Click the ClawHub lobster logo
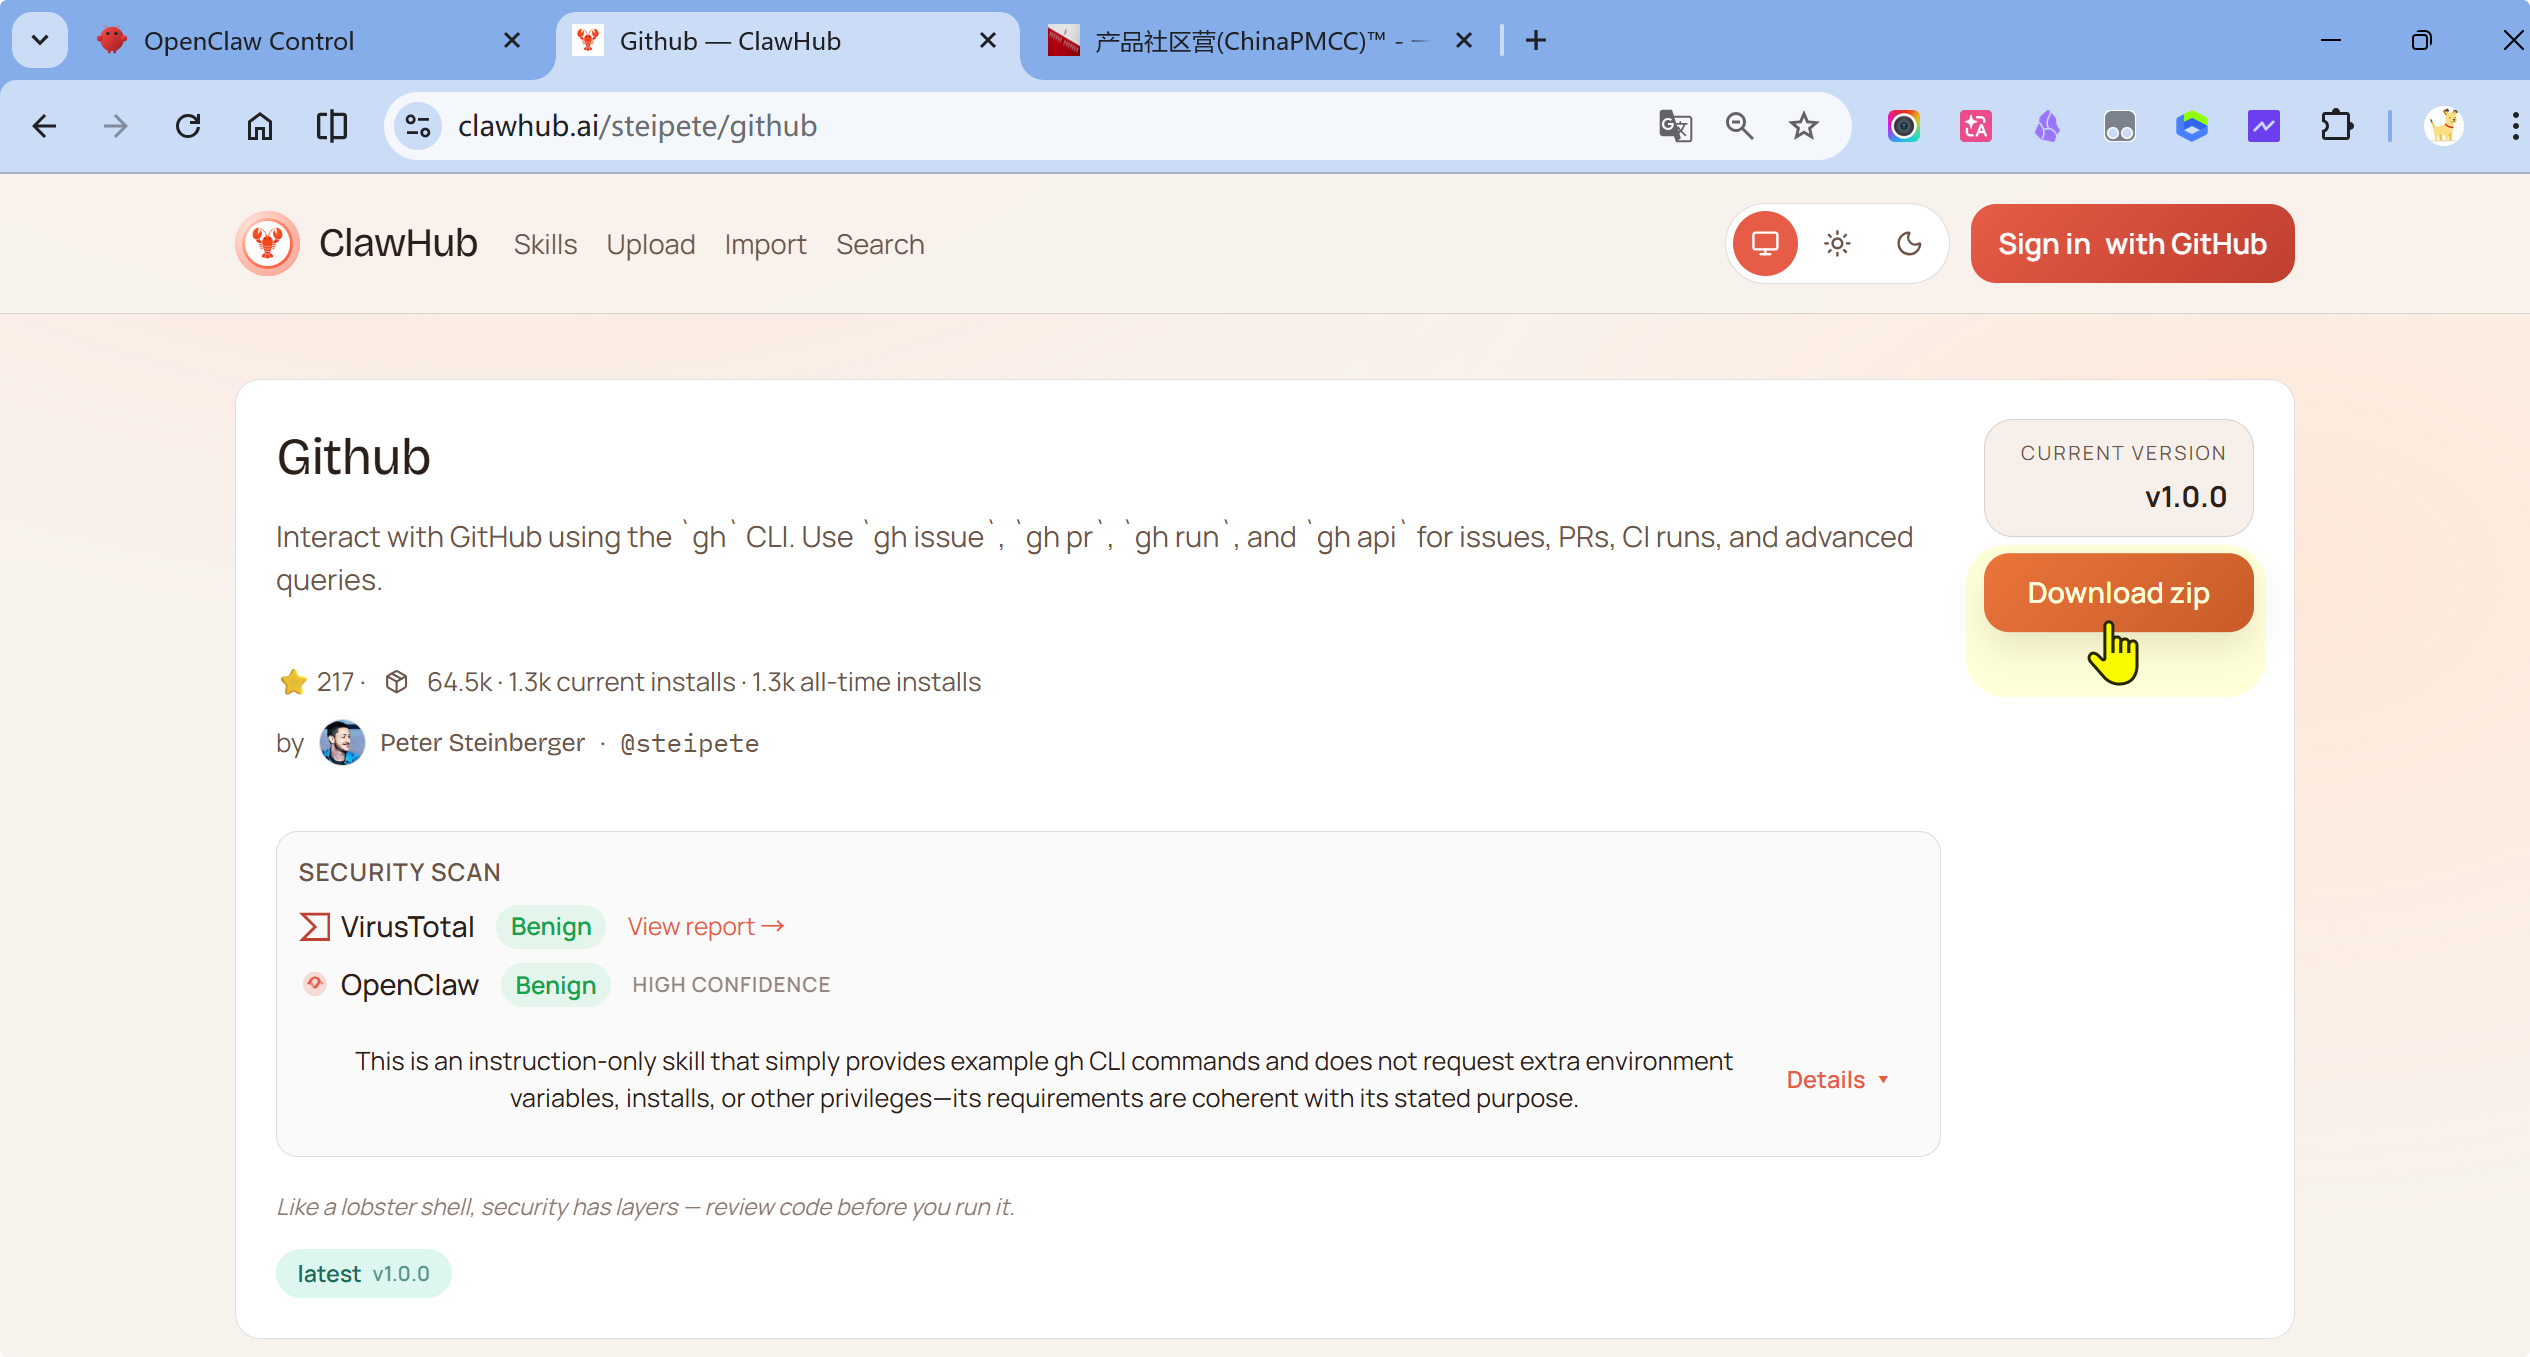The image size is (2530, 1357). pos(267,243)
